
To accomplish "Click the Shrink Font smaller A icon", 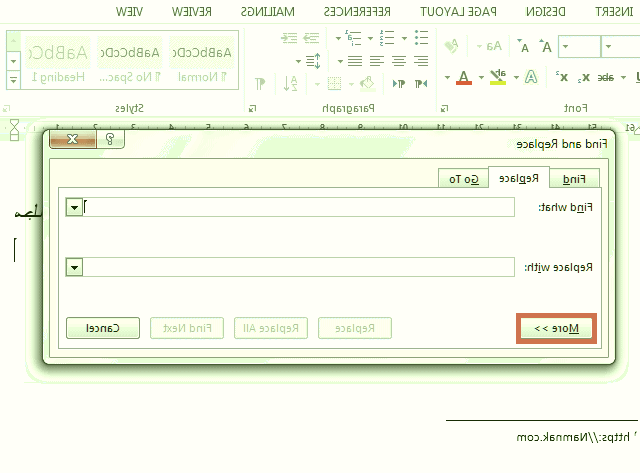I will pyautogui.click(x=525, y=47).
